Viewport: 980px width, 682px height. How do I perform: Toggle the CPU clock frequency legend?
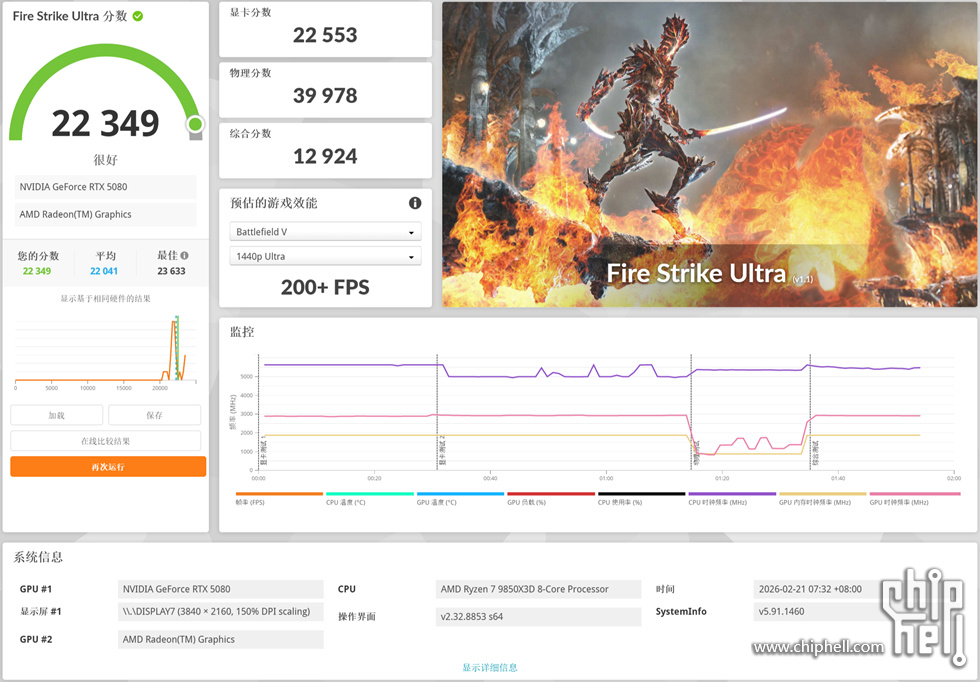tap(732, 498)
